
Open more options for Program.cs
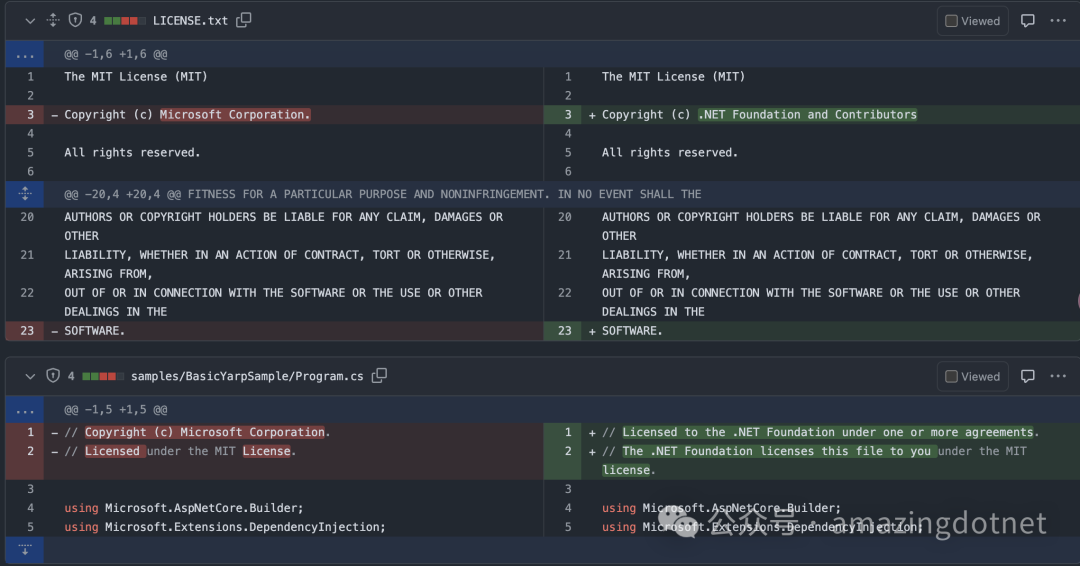[1058, 376]
